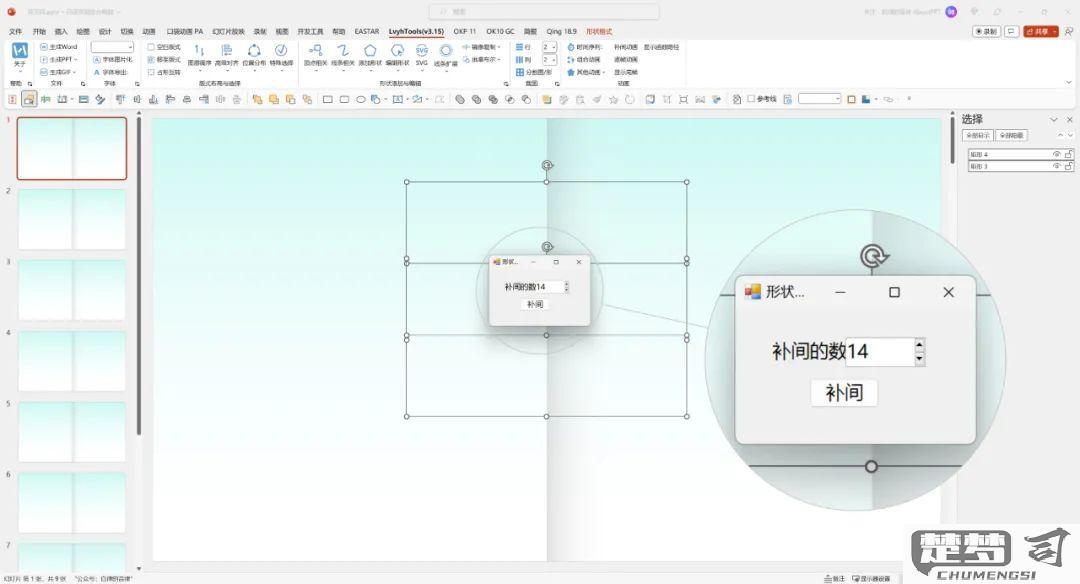Switch to the EASTAR tab
The height and width of the screenshot is (584, 1080).
tap(366, 32)
